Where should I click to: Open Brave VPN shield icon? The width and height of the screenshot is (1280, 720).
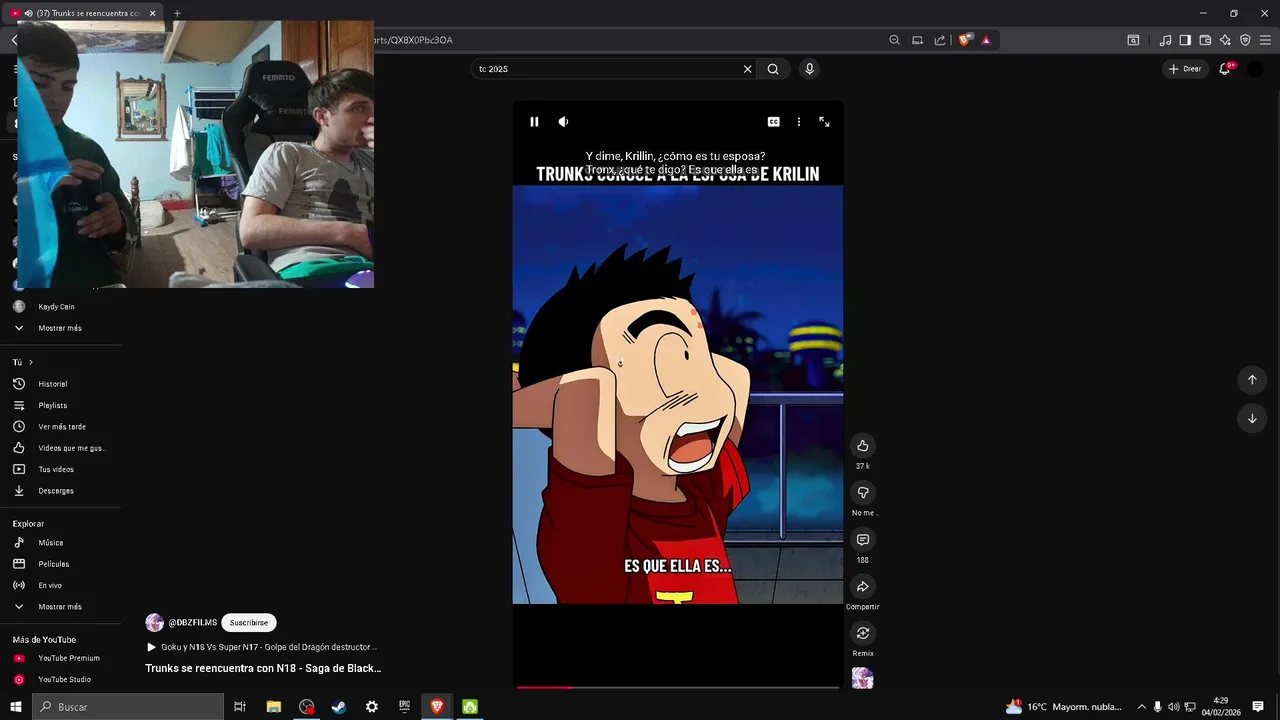point(1245,40)
